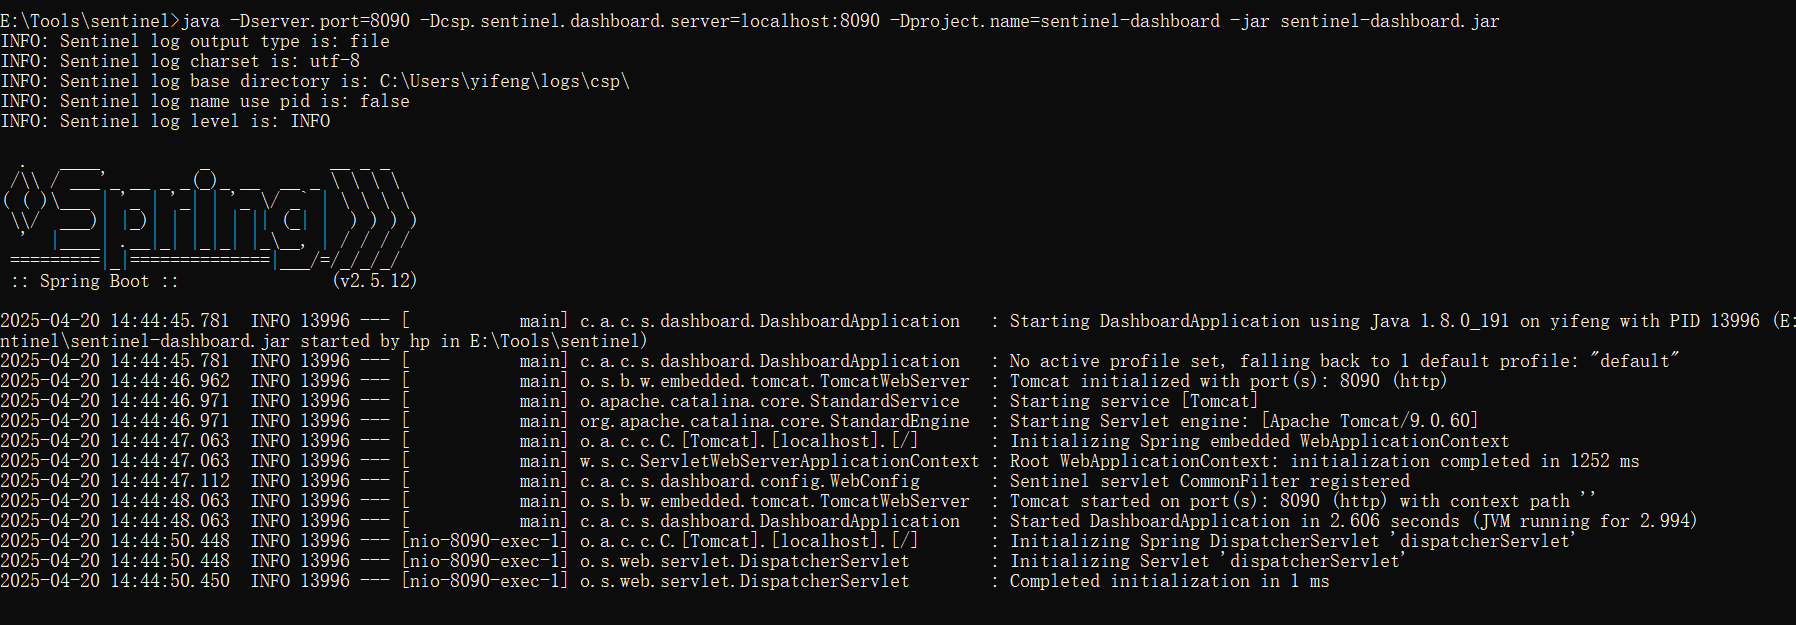Click the 'Completed initialization in 1 ms' line
1796x625 pixels.
(x=1169, y=581)
